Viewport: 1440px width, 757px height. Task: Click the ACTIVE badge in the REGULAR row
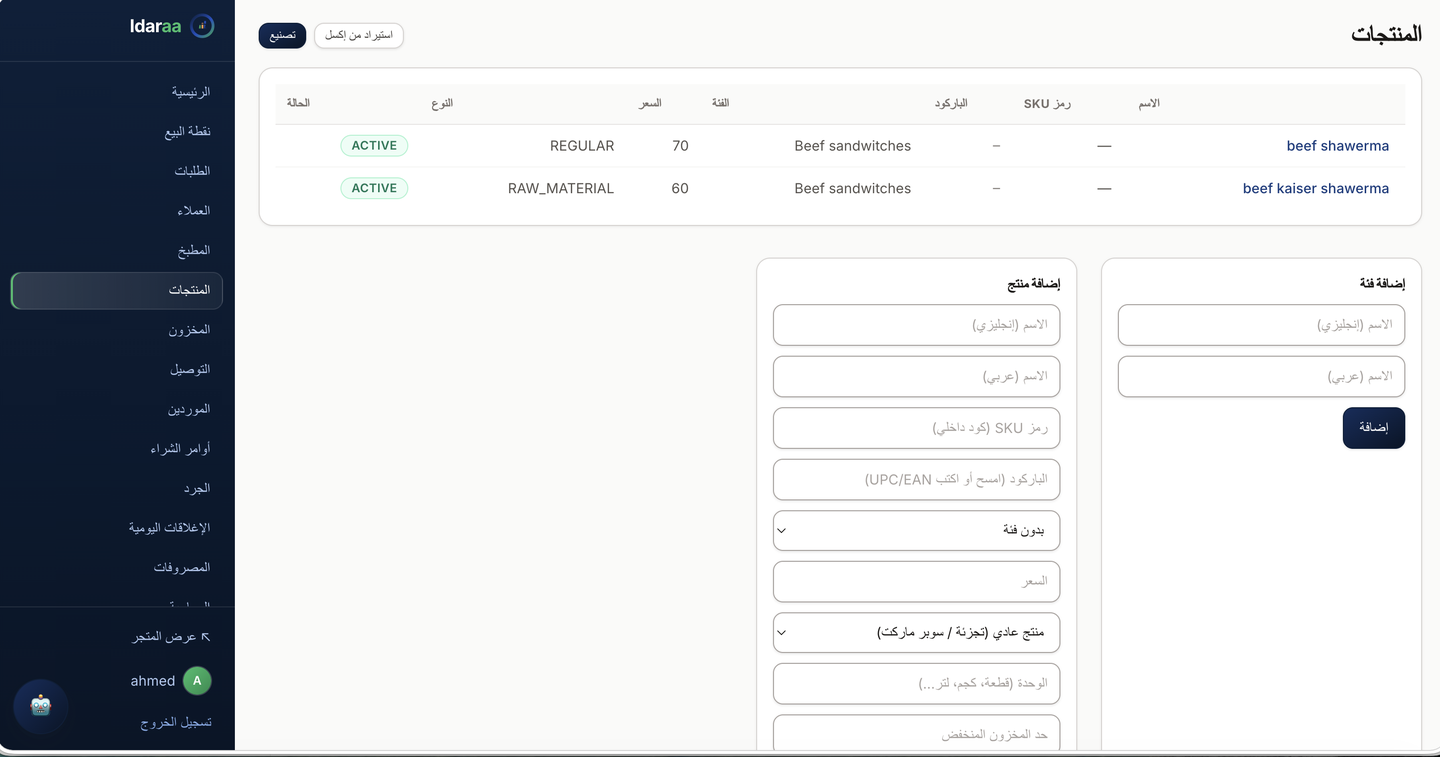(x=374, y=146)
